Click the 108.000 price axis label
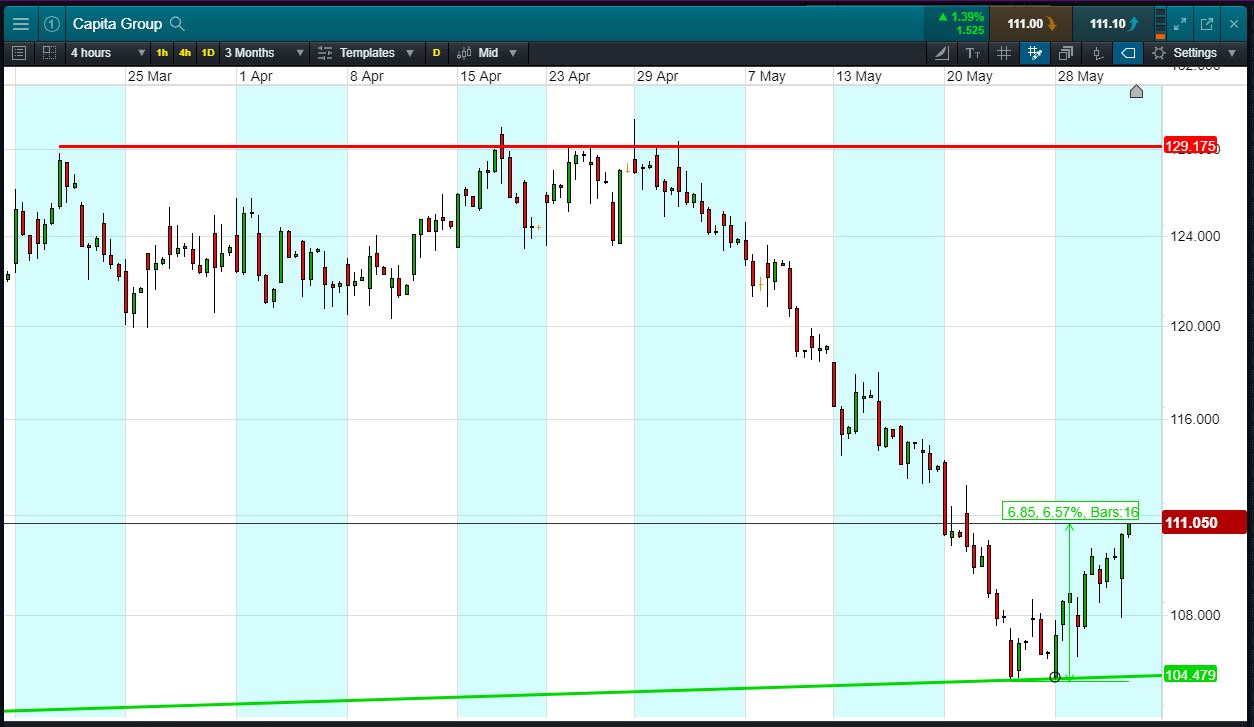Screen dimensions: 1254x727 coord(1194,615)
